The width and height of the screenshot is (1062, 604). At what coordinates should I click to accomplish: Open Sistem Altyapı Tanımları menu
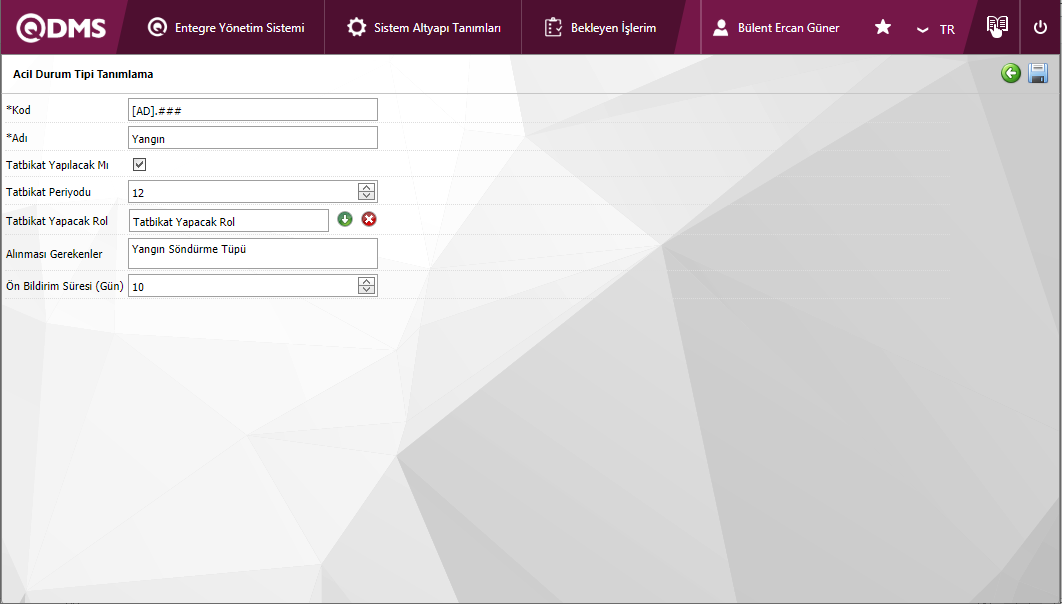[x=423, y=28]
